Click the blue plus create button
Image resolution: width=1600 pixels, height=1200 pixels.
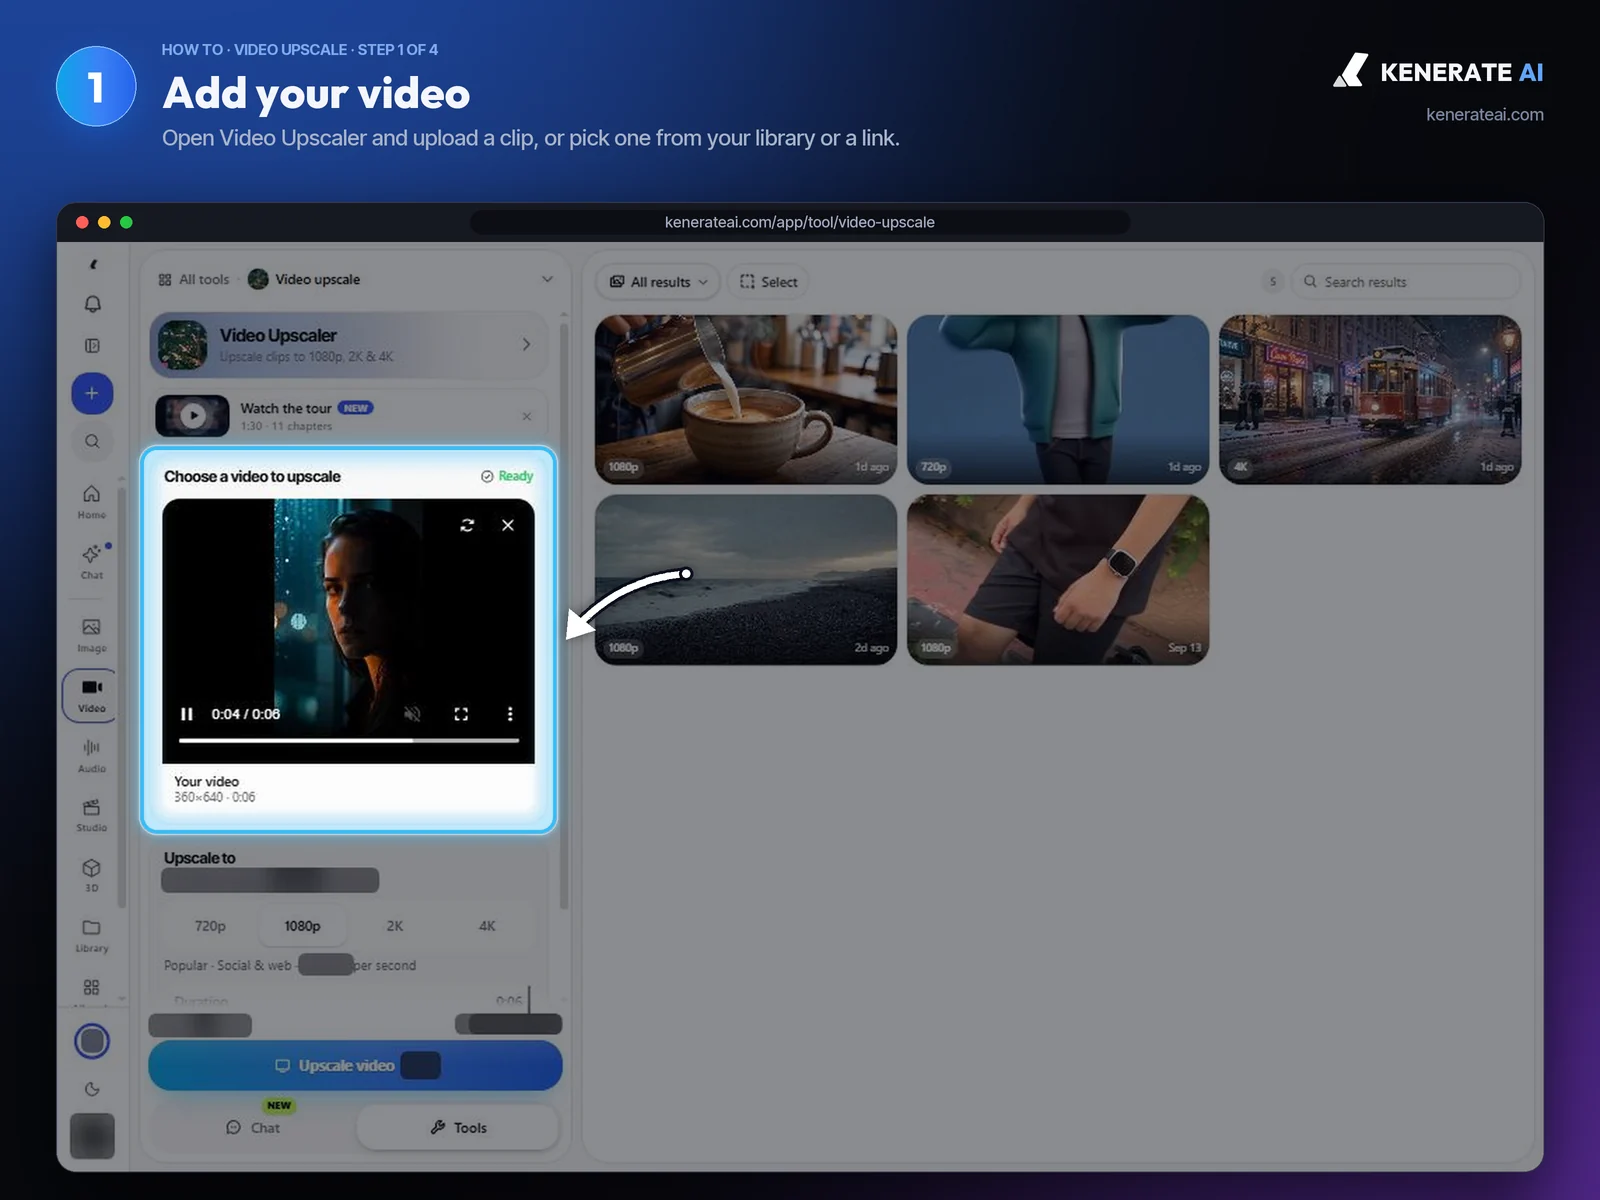pyautogui.click(x=92, y=393)
